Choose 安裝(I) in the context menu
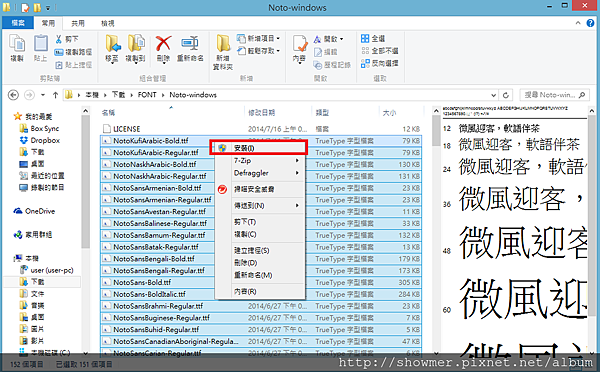 point(259,148)
